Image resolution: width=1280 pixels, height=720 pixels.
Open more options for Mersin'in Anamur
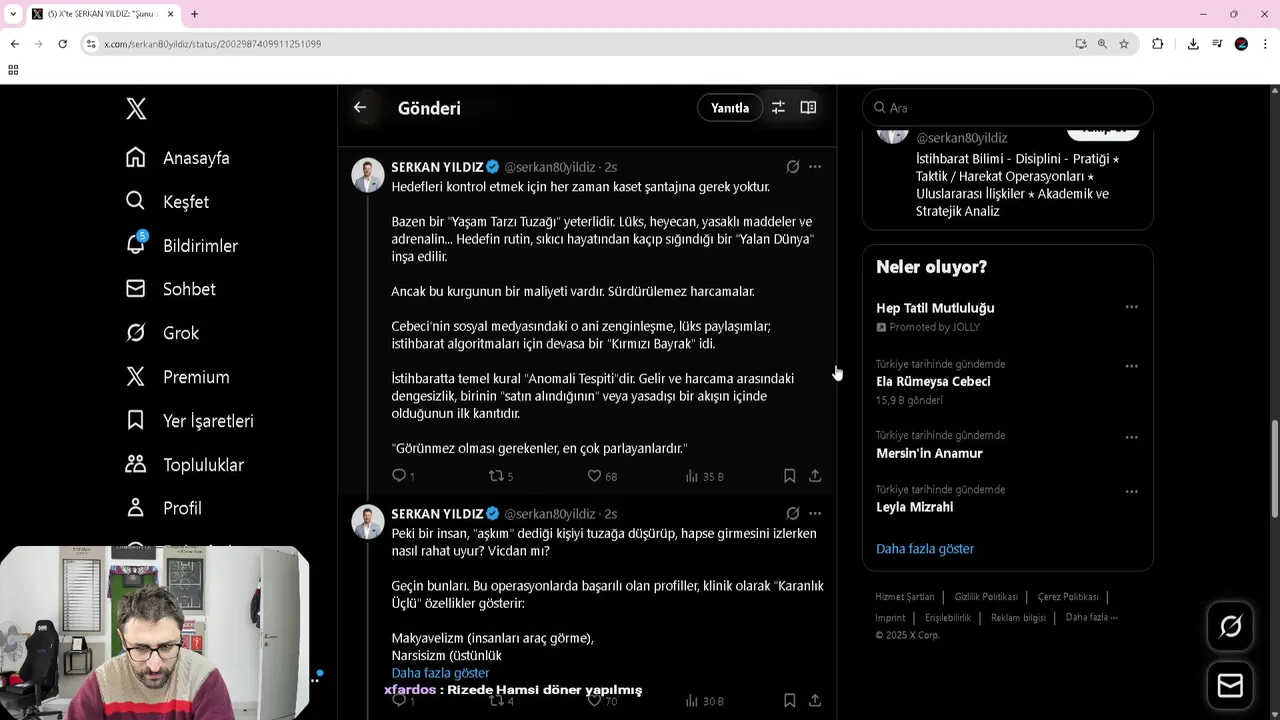pyautogui.click(x=1131, y=437)
